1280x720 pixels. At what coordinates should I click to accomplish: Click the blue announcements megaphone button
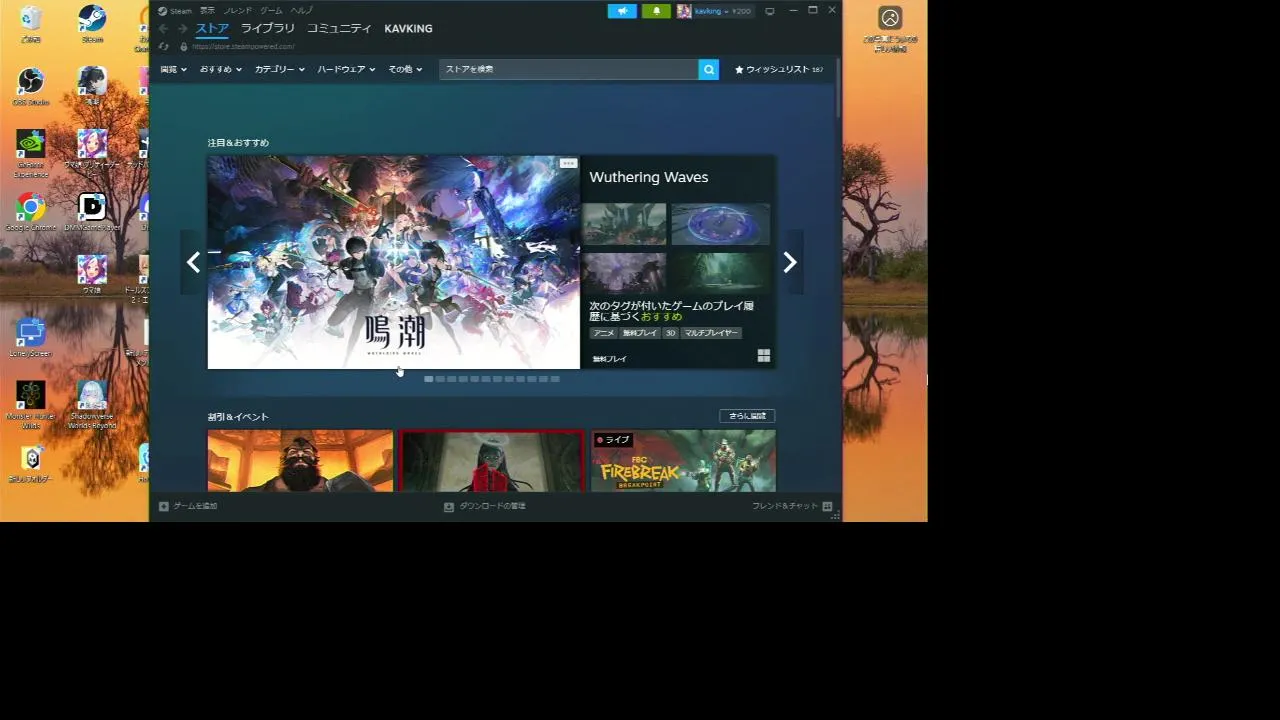(622, 11)
